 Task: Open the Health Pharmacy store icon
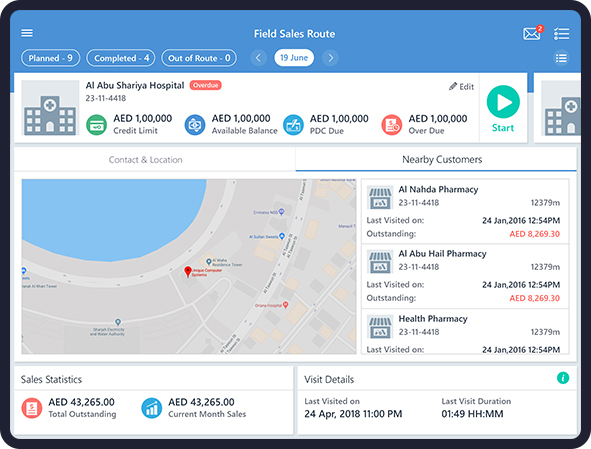[380, 327]
